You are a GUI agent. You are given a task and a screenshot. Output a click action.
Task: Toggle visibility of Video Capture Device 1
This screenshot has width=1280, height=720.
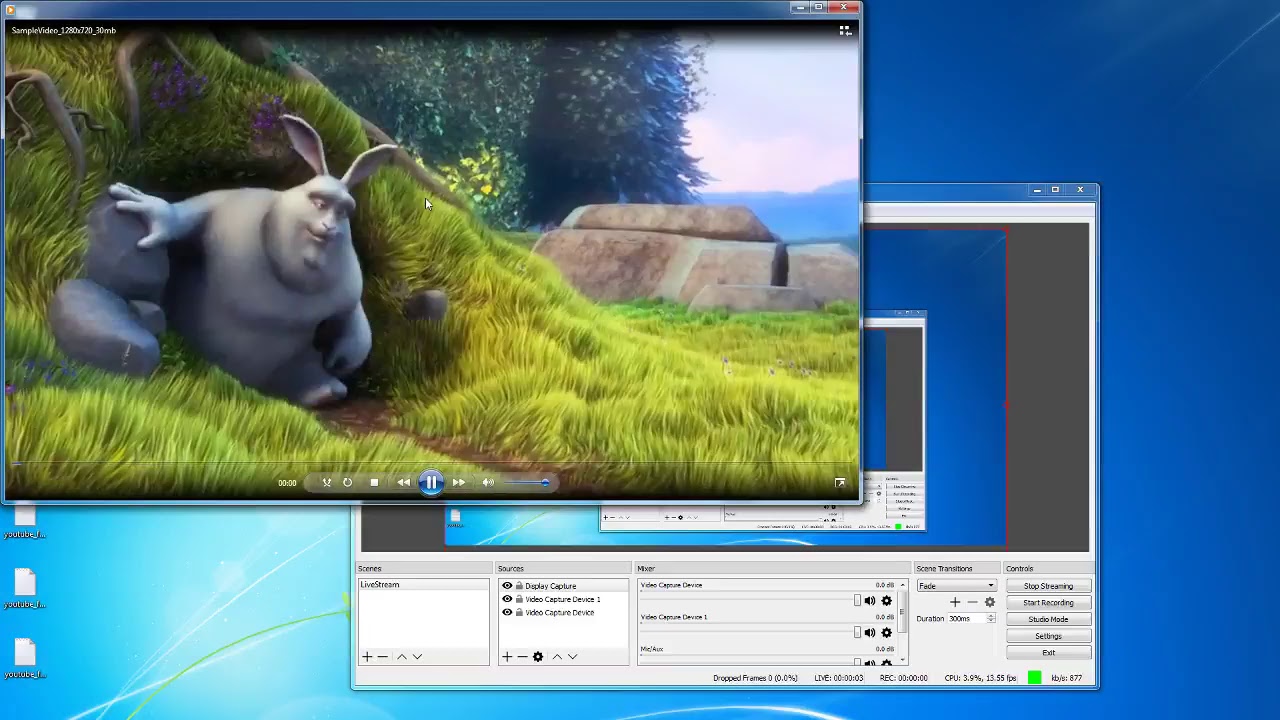(x=507, y=599)
